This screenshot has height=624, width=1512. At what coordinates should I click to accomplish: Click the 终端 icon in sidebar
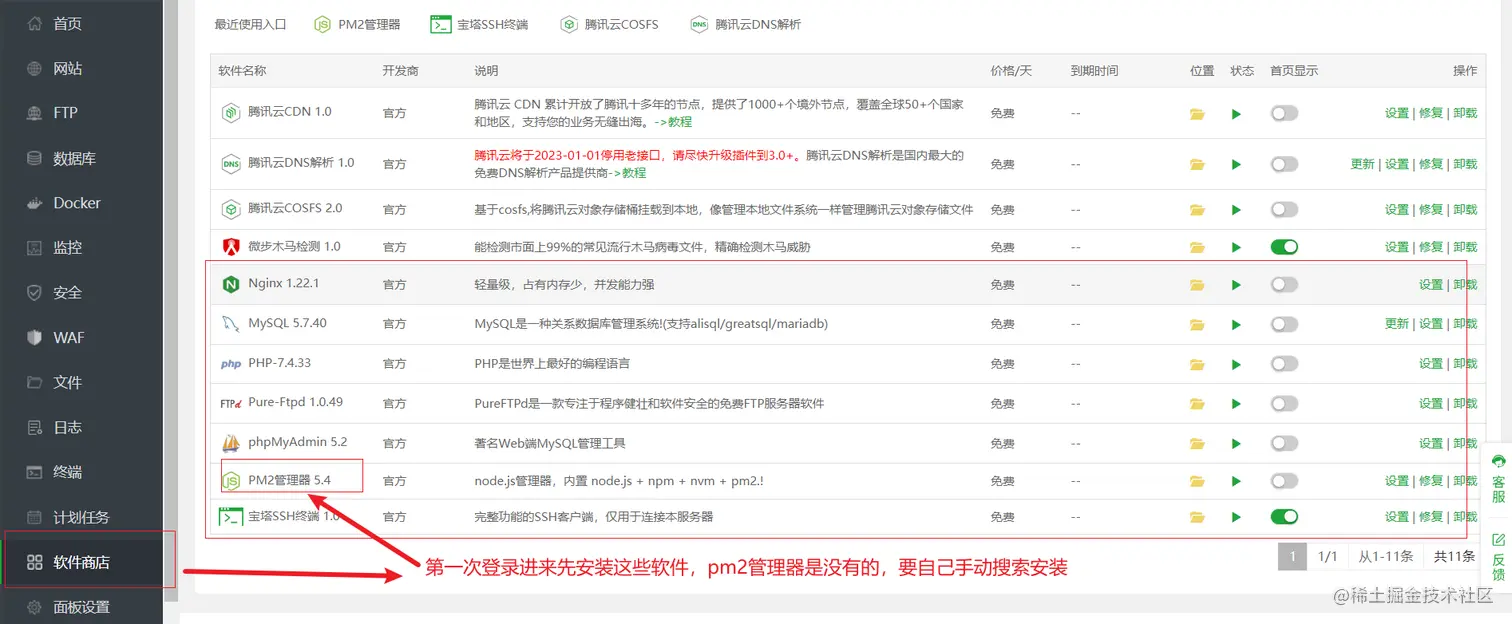(35, 472)
